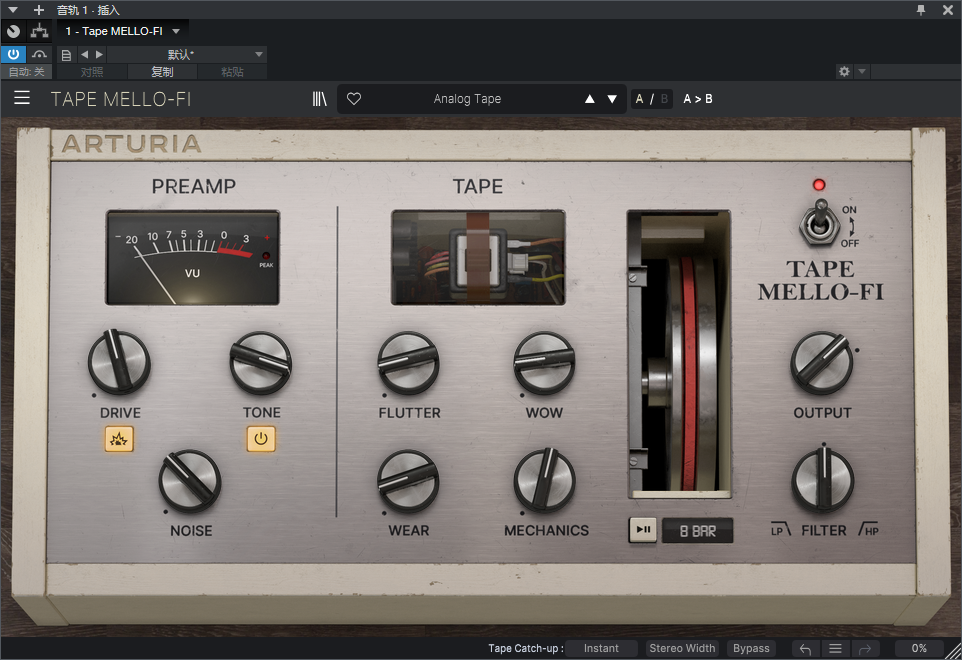962x660 pixels.
Task: Copy settings with A > B button
Action: (698, 99)
